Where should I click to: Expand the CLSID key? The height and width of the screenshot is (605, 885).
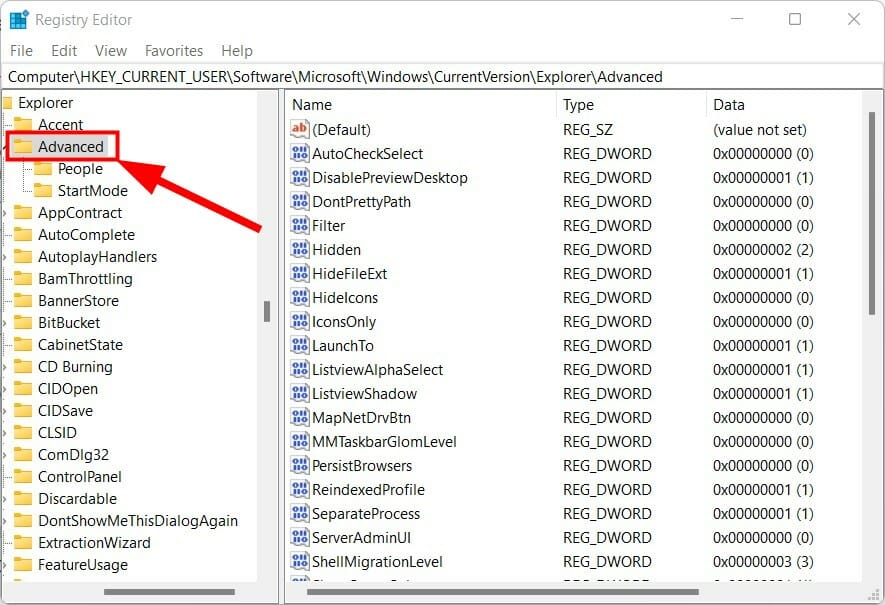coord(5,433)
